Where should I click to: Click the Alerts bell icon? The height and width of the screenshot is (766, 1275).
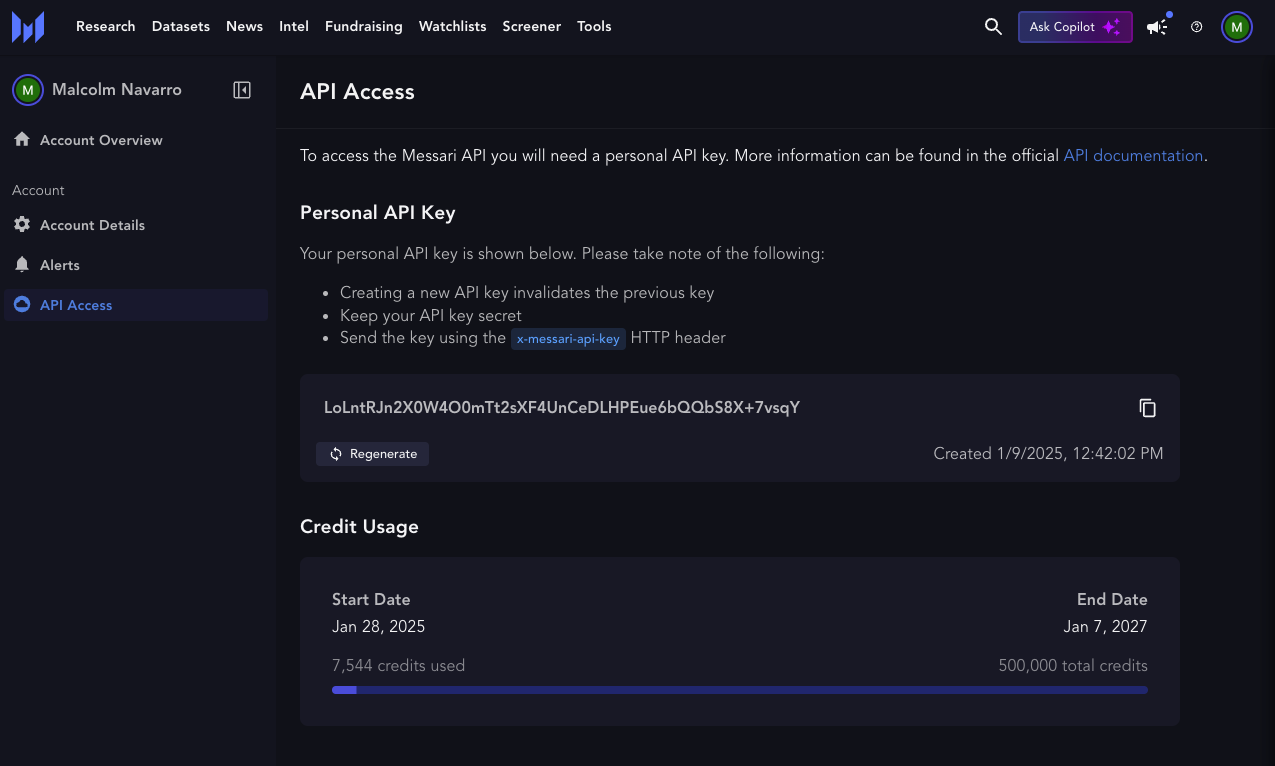tap(22, 264)
